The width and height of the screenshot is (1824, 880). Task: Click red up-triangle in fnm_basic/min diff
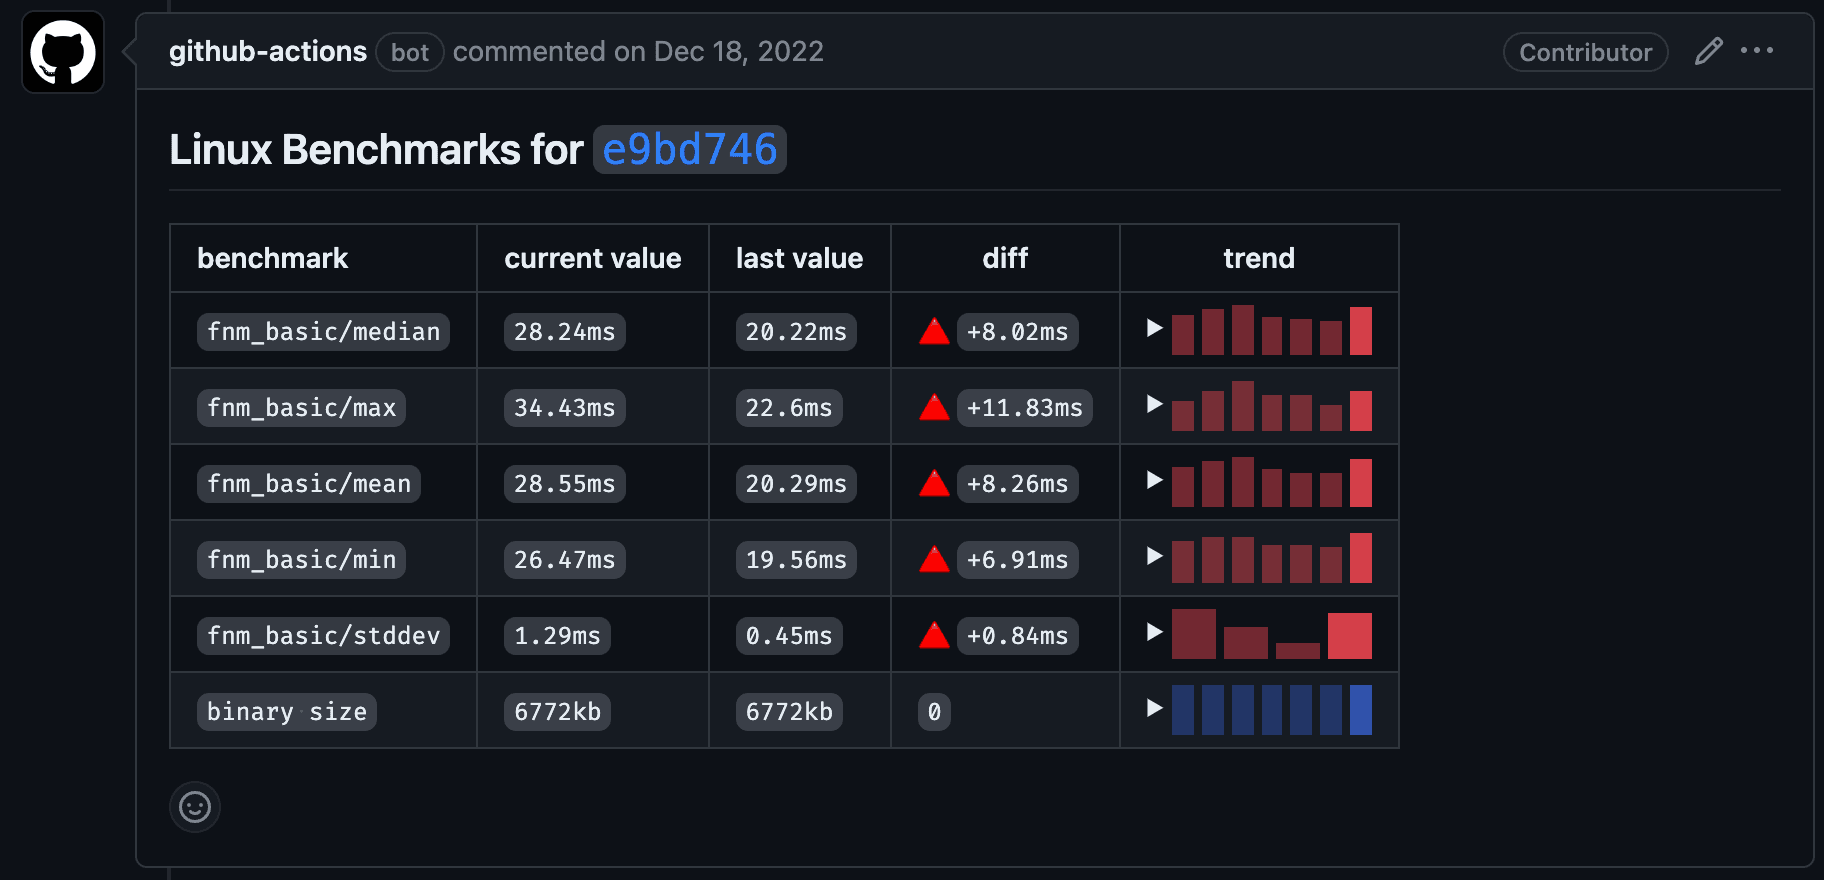click(x=934, y=560)
